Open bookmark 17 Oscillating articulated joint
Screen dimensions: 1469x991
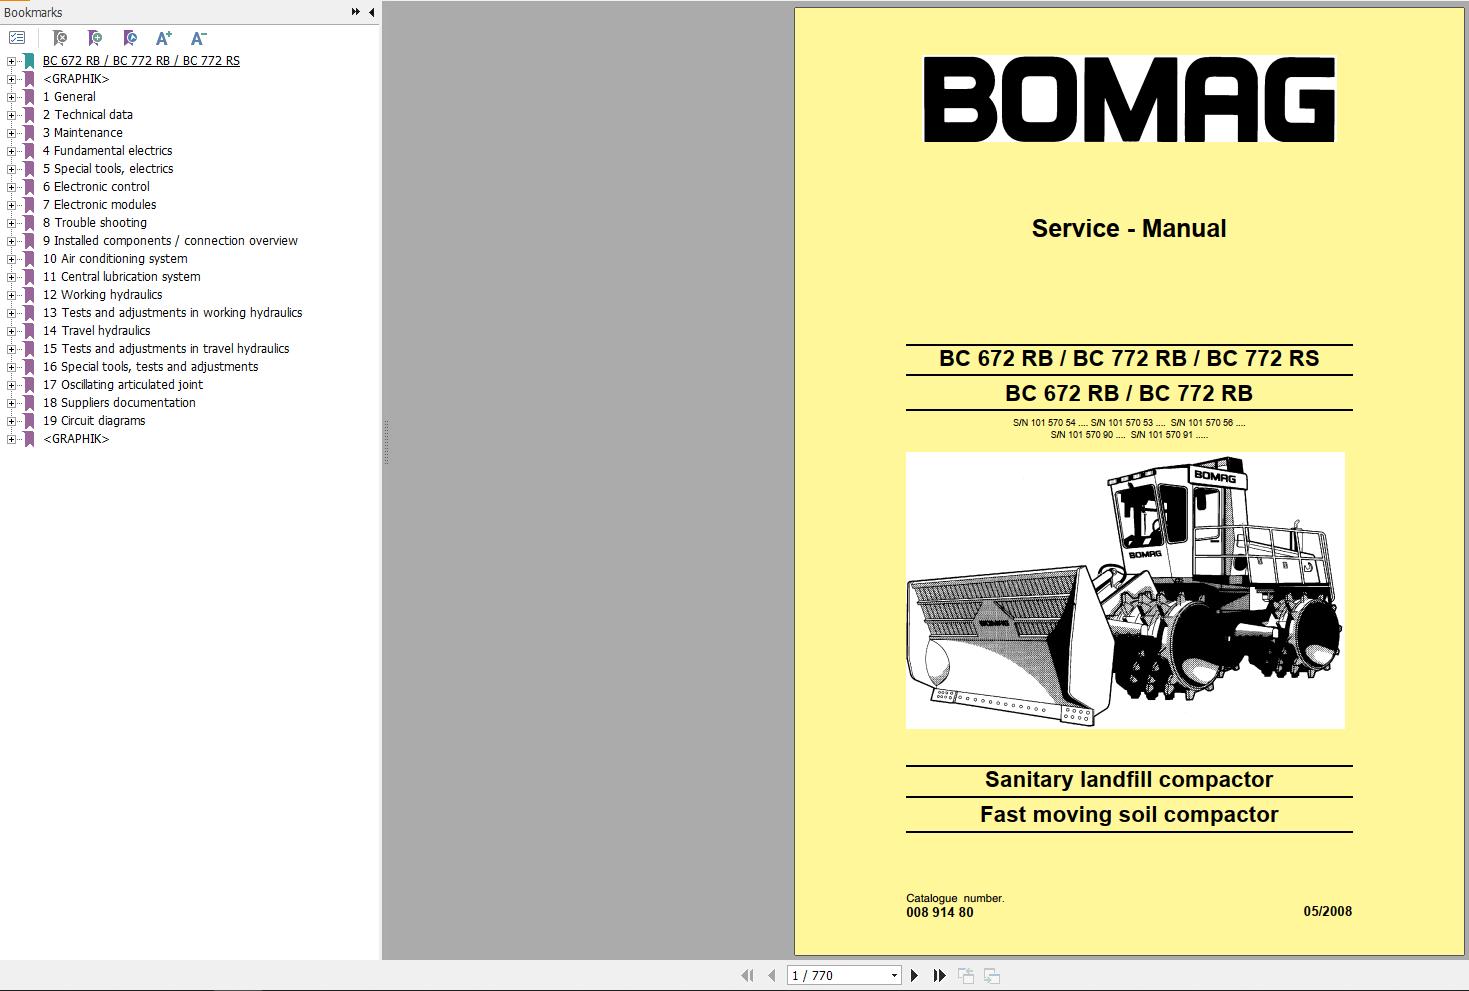pos(123,385)
